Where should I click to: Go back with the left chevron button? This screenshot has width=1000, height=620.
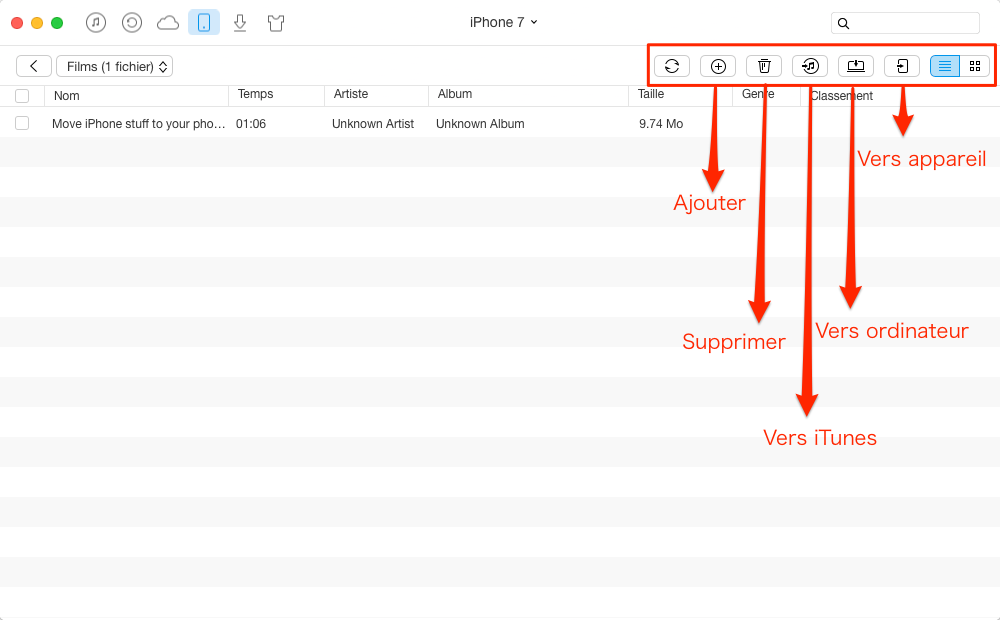click(x=34, y=66)
